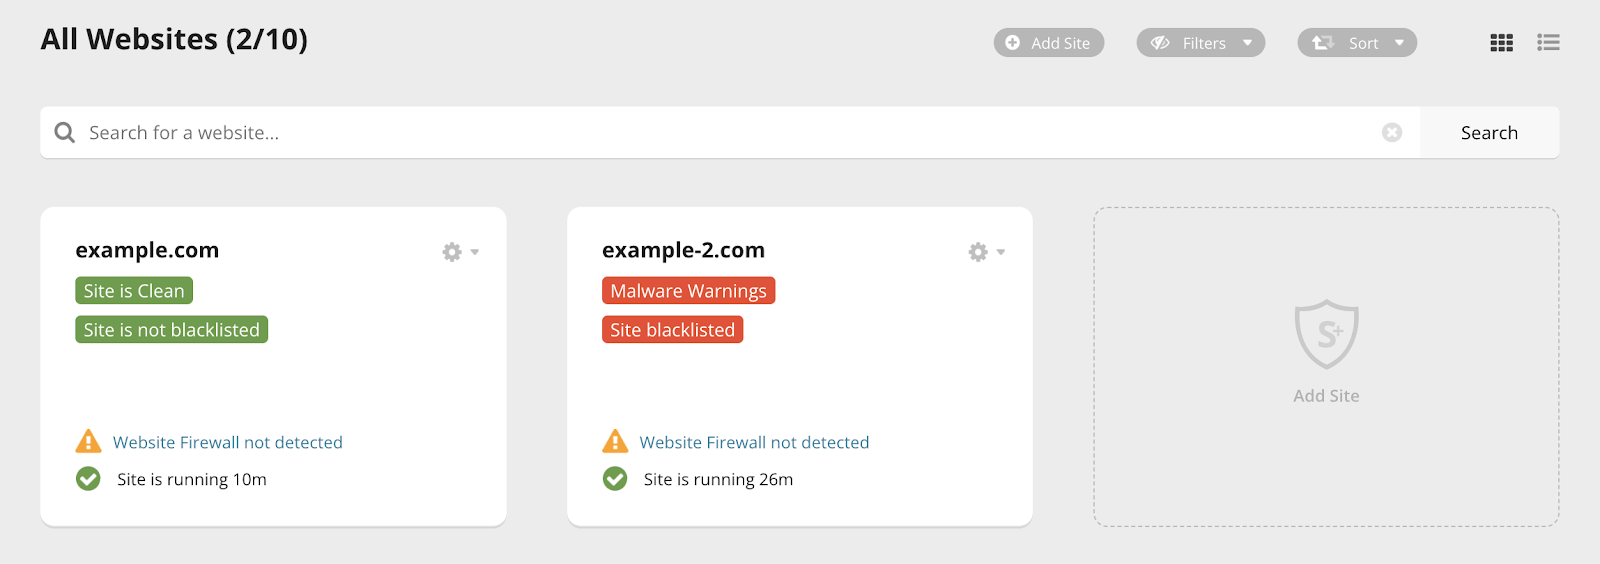This screenshot has width=1600, height=564.
Task: Switch to list view layout
Action: [1548, 43]
